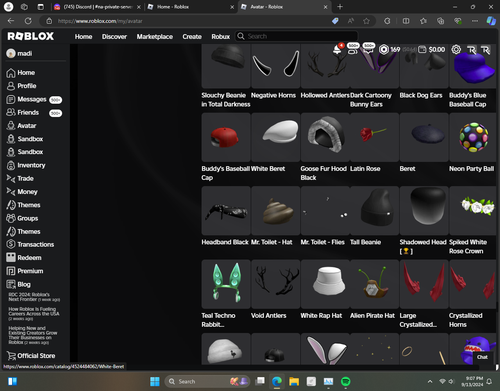Open the Spotify app in the taskbar
500x391 pixels.
tap(345, 381)
